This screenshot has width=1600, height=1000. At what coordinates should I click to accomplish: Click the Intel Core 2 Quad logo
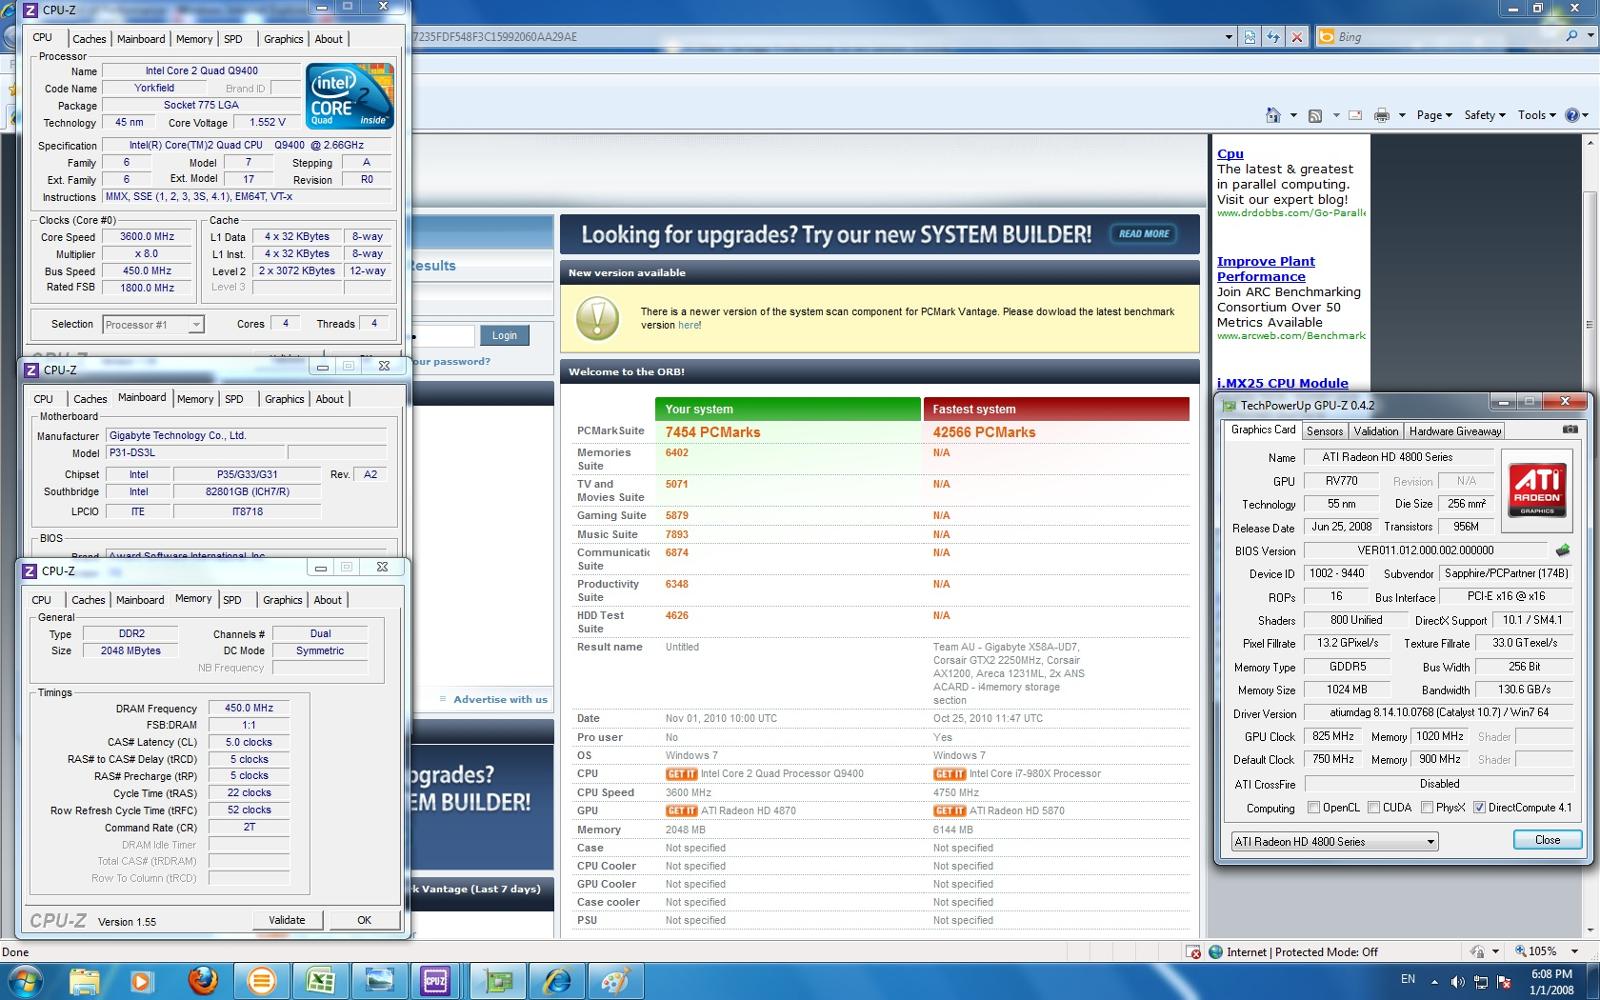click(350, 96)
